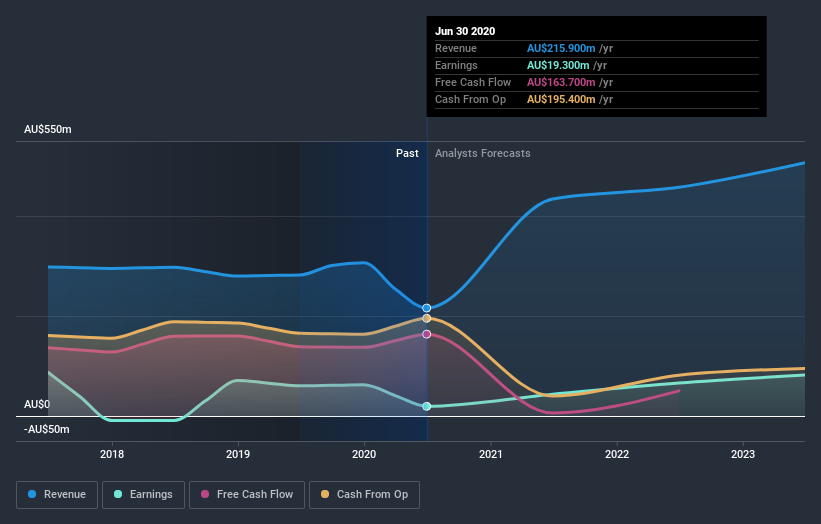Toggle the Revenue legend button
Screen dimensions: 821x524
pos(57,495)
